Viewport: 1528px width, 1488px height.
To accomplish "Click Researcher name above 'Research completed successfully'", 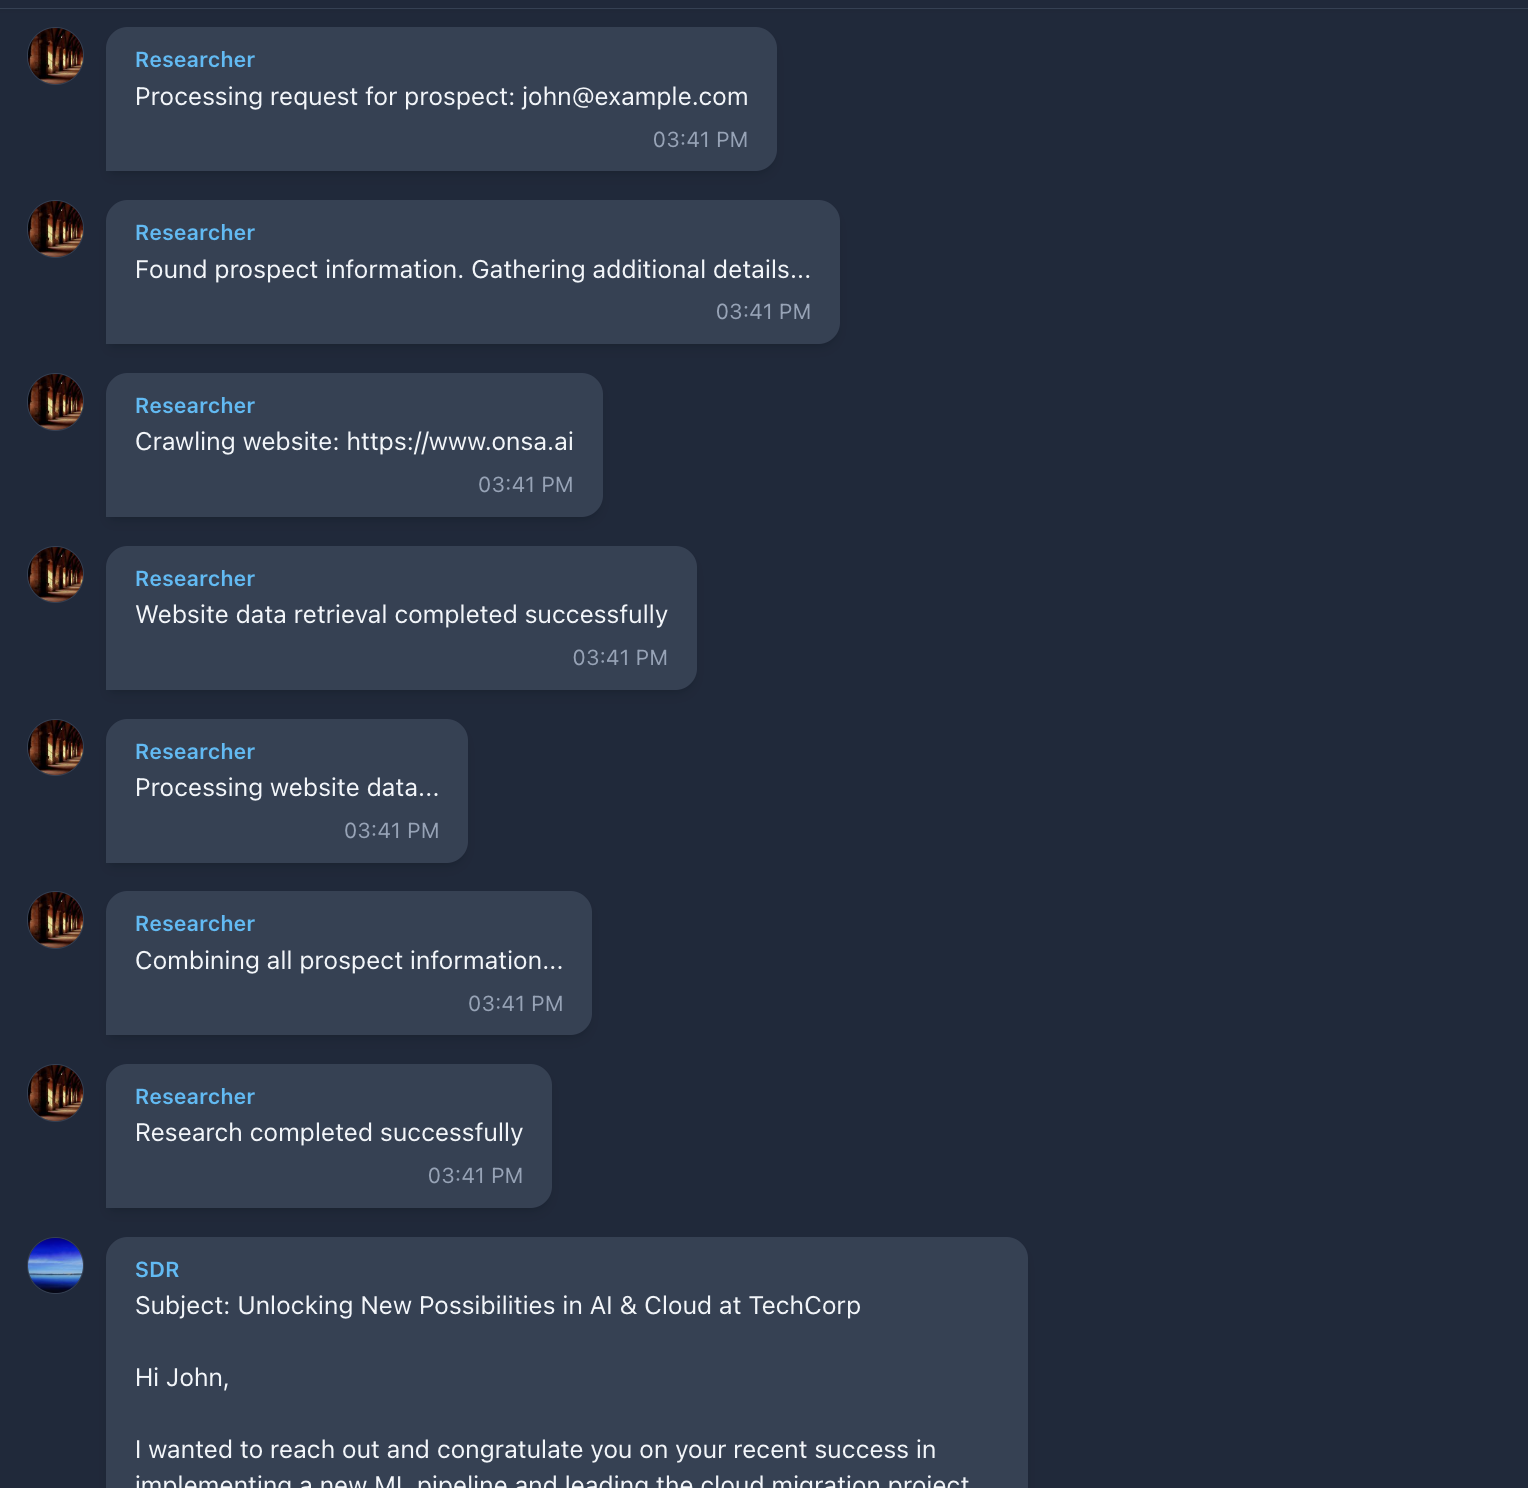I will click(195, 1097).
